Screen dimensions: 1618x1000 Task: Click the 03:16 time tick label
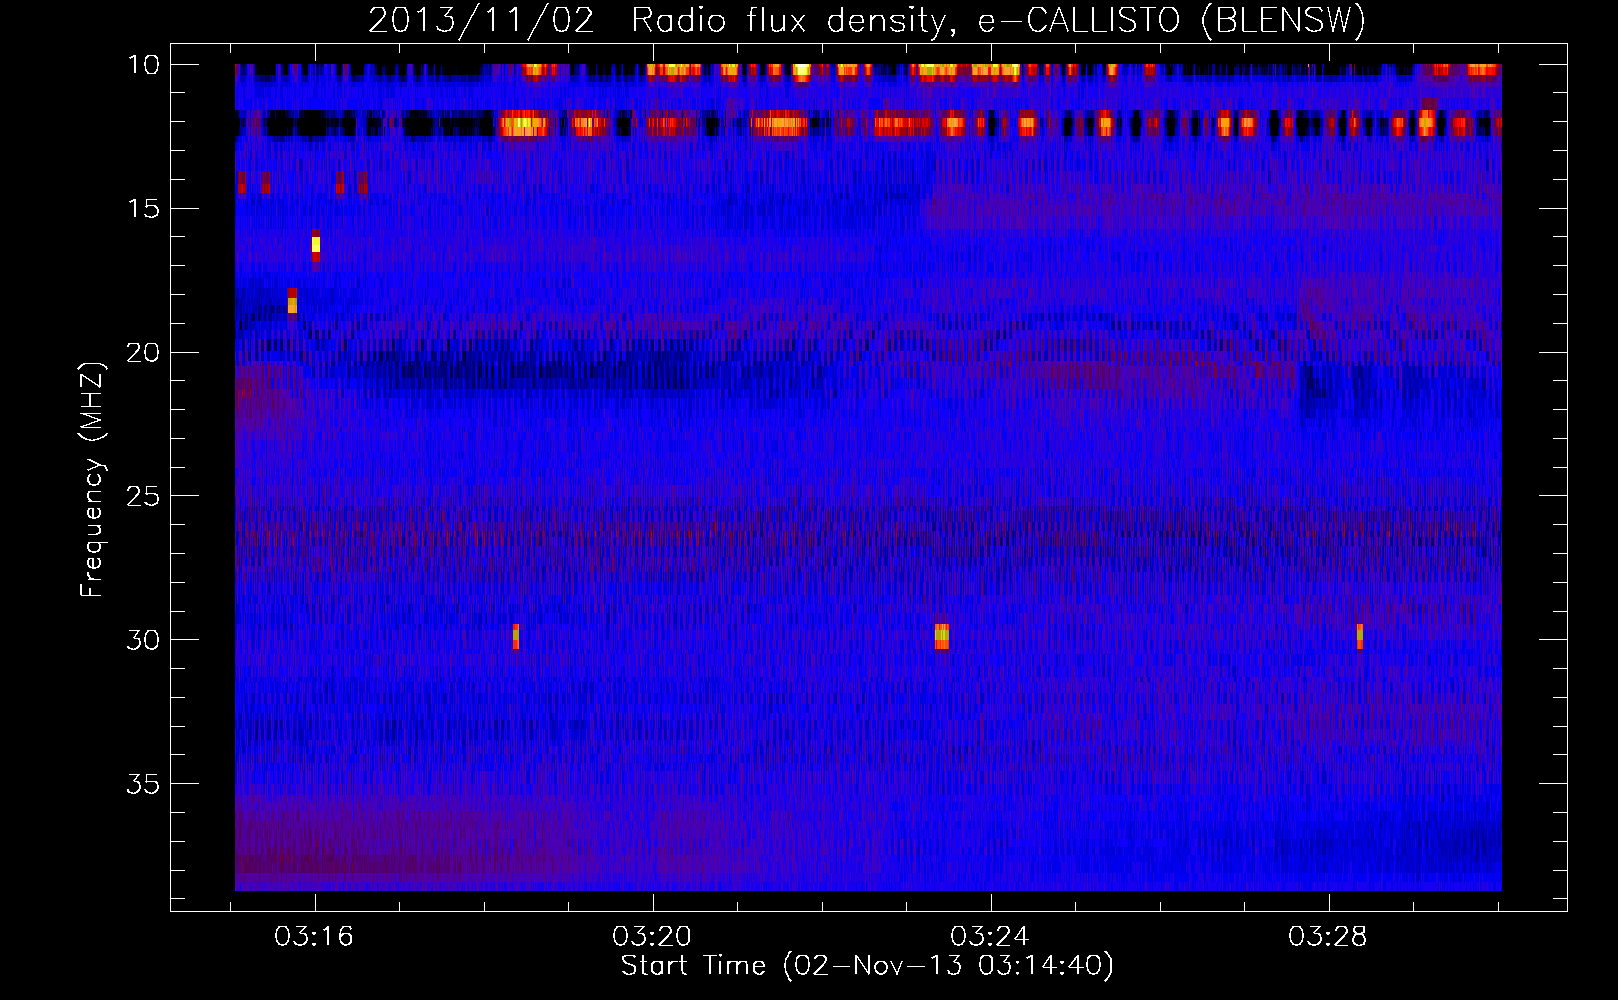pos(315,937)
